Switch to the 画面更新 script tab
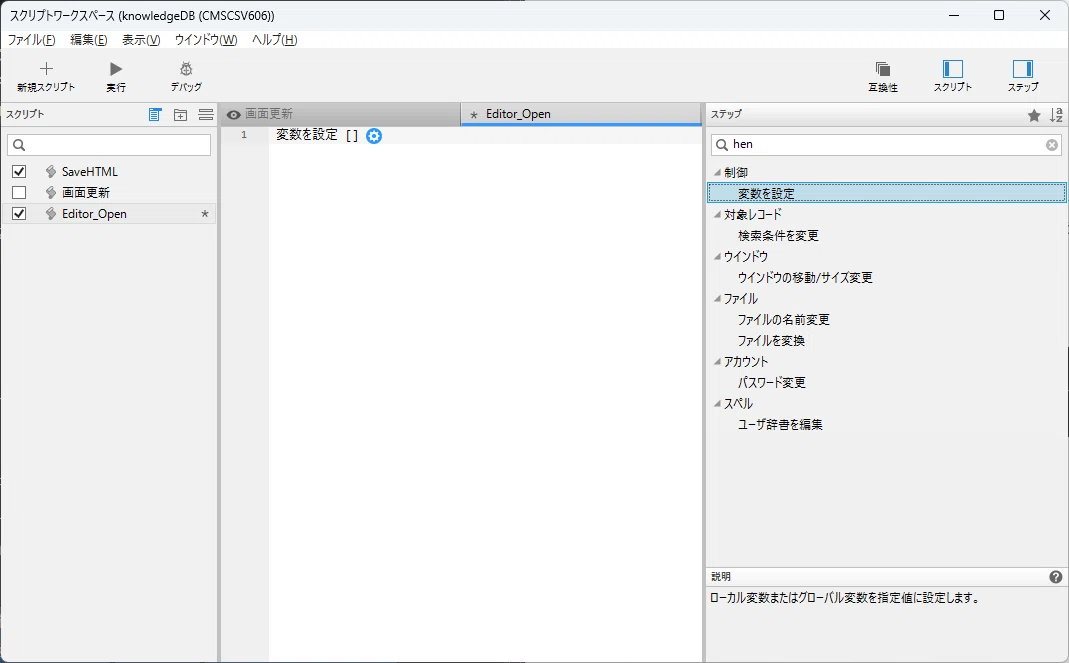1069x663 pixels. pyautogui.click(x=340, y=115)
